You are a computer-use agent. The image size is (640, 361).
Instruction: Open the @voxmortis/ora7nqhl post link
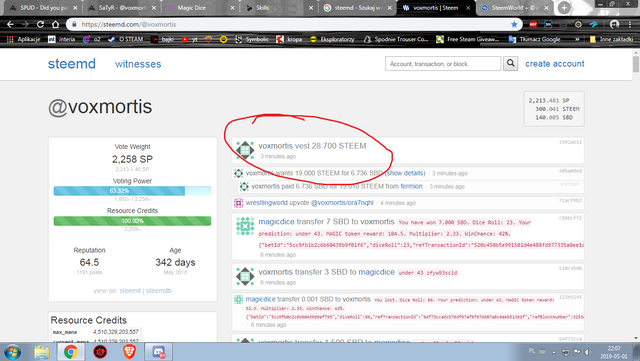click(342, 203)
